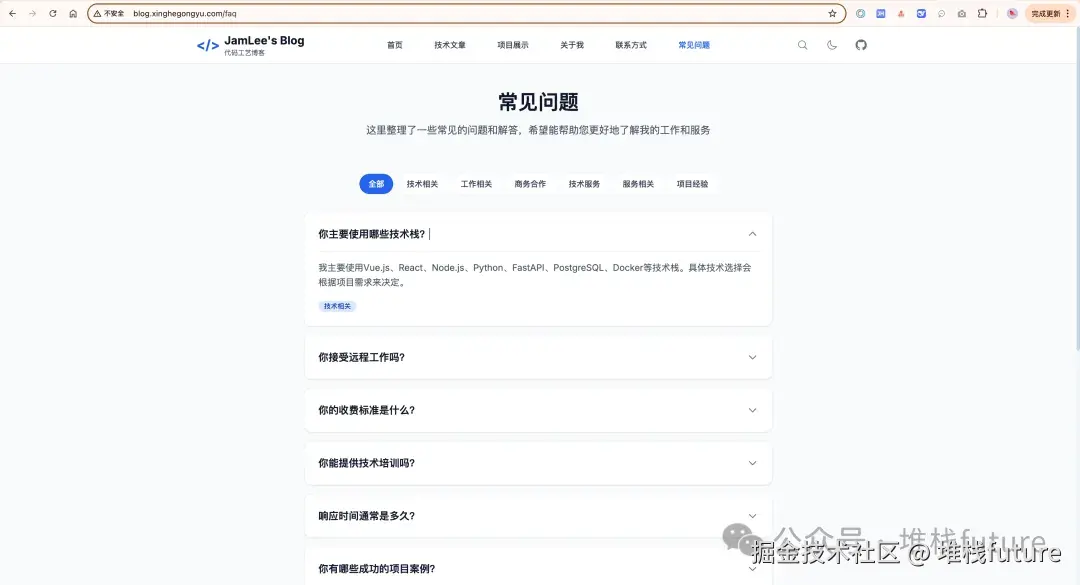Click the site search magnifier icon
This screenshot has height=585, width=1080.
pos(802,45)
